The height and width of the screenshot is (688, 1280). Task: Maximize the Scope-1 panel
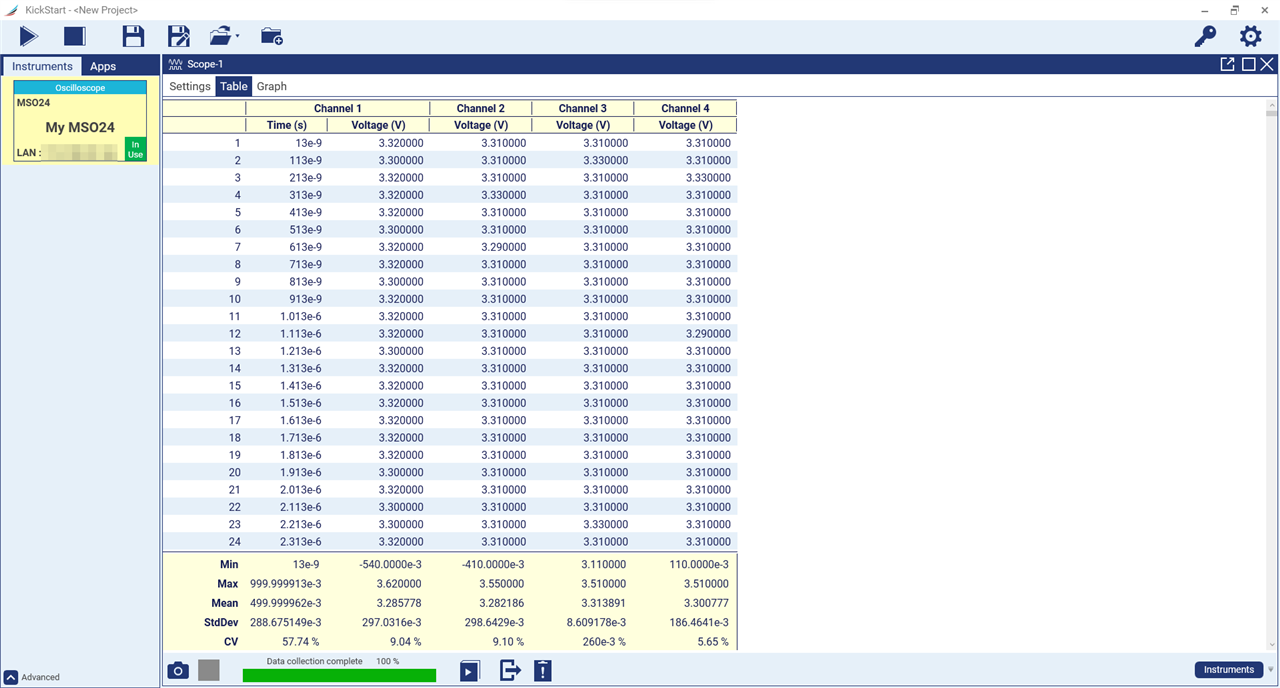pos(1248,64)
